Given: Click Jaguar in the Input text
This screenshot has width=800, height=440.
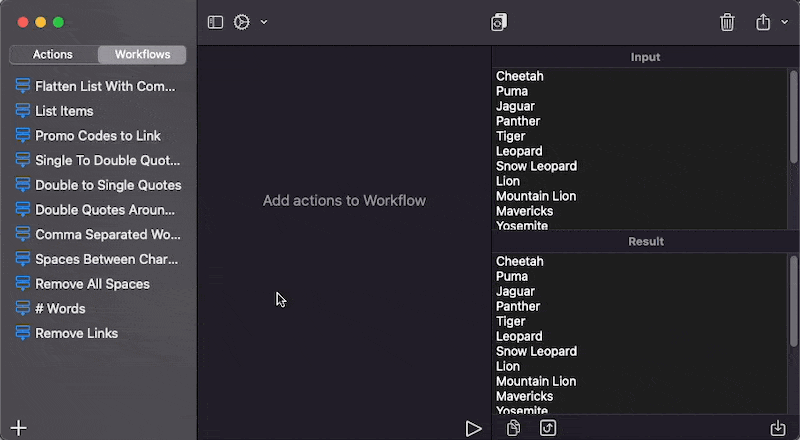Looking at the screenshot, I should 515,106.
